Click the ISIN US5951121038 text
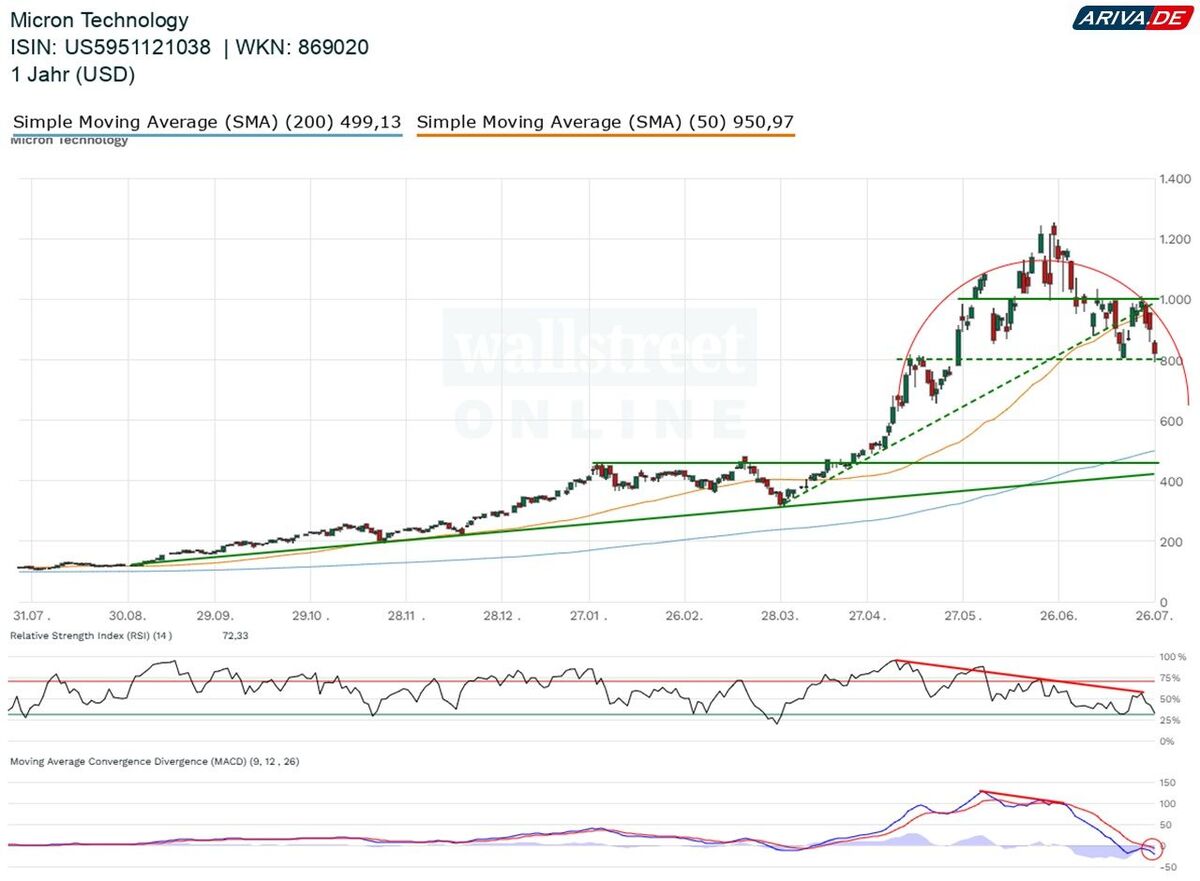Image resolution: width=1200 pixels, height=881 pixels. 110,47
